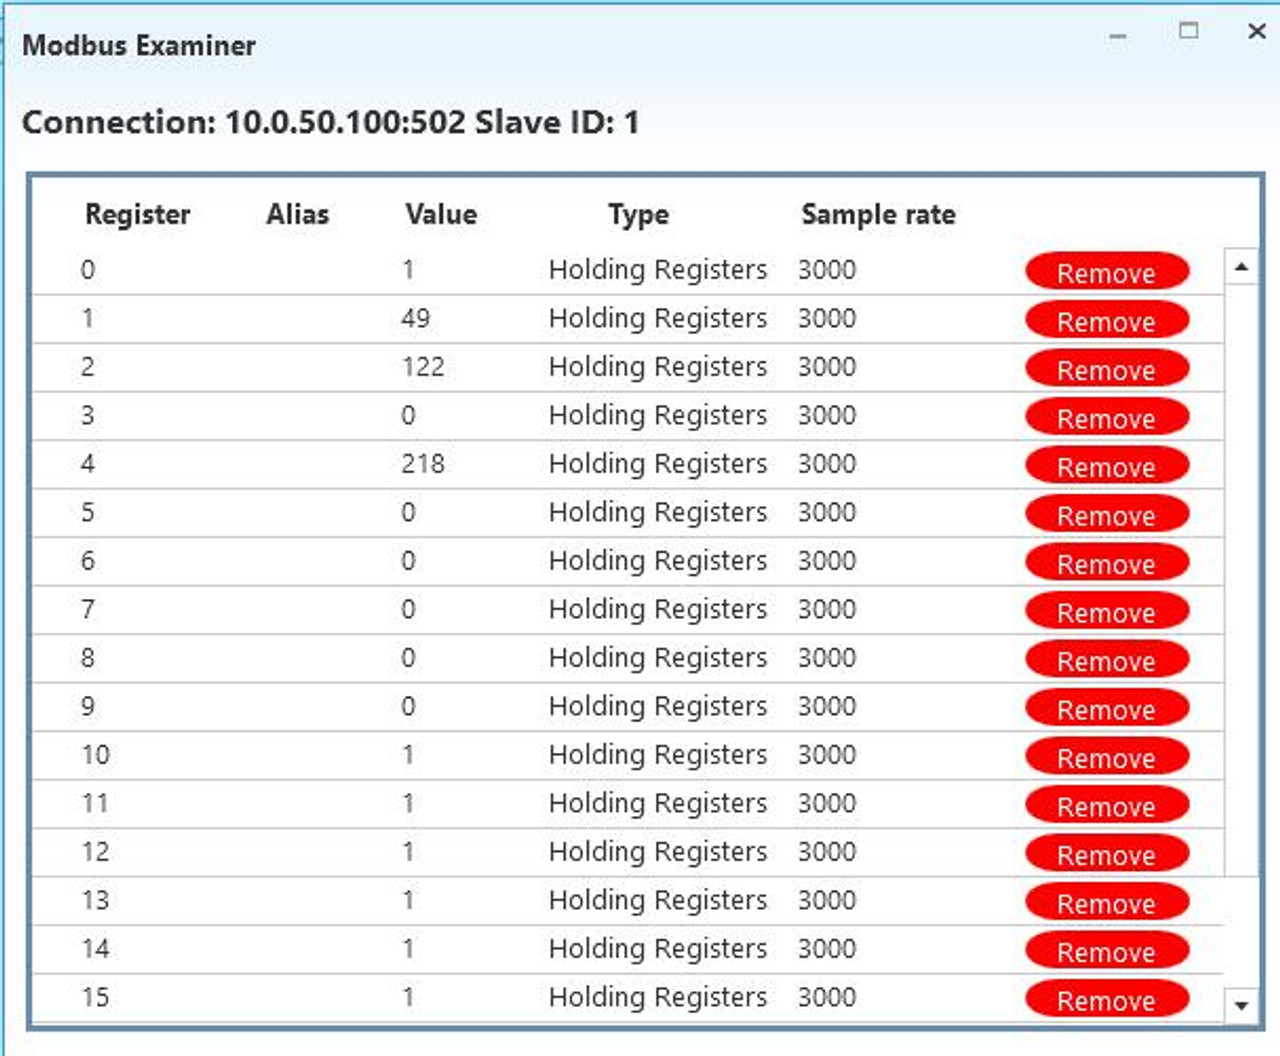Select value 218 in register 4 row
Image resolution: width=1280 pixels, height=1056 pixels.
(x=422, y=463)
